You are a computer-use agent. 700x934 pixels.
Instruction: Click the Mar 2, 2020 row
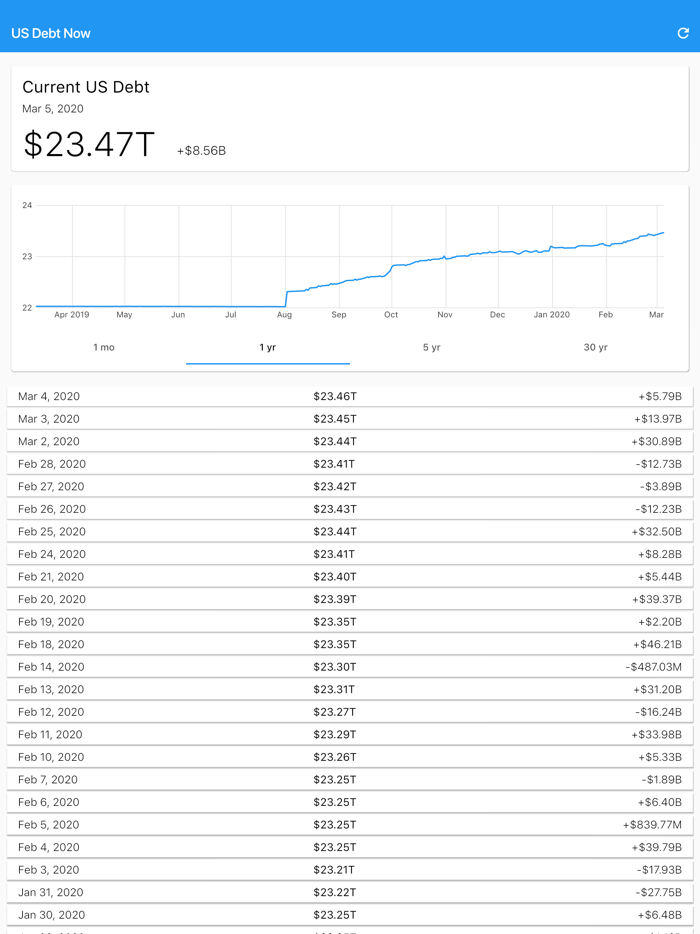pyautogui.click(x=350, y=441)
